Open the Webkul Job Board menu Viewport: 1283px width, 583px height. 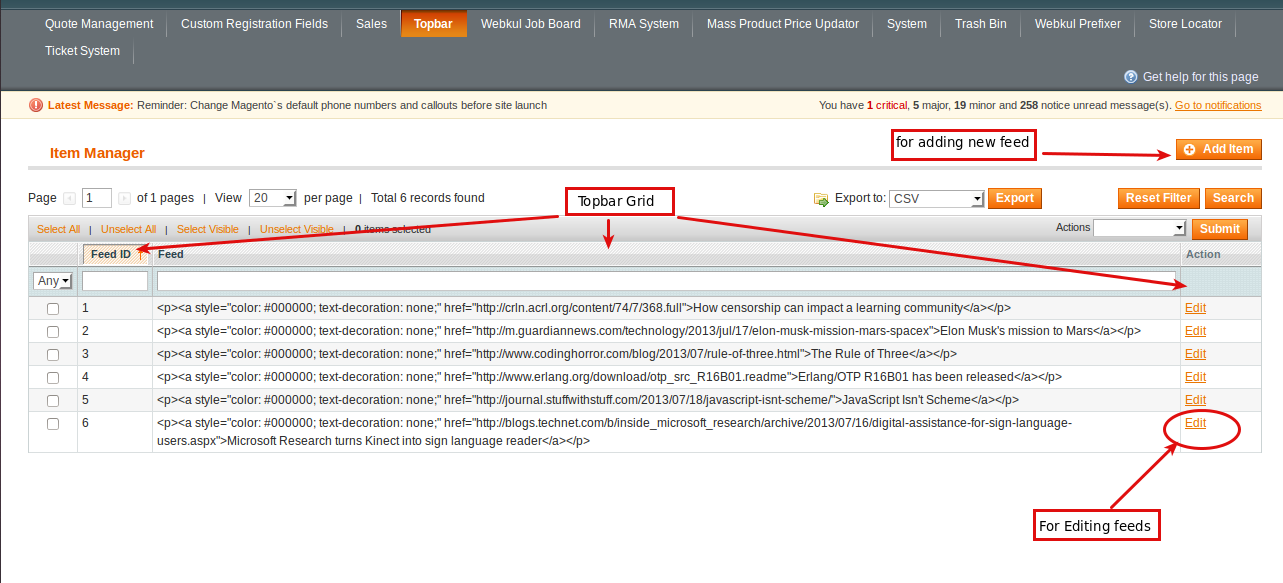click(x=530, y=24)
